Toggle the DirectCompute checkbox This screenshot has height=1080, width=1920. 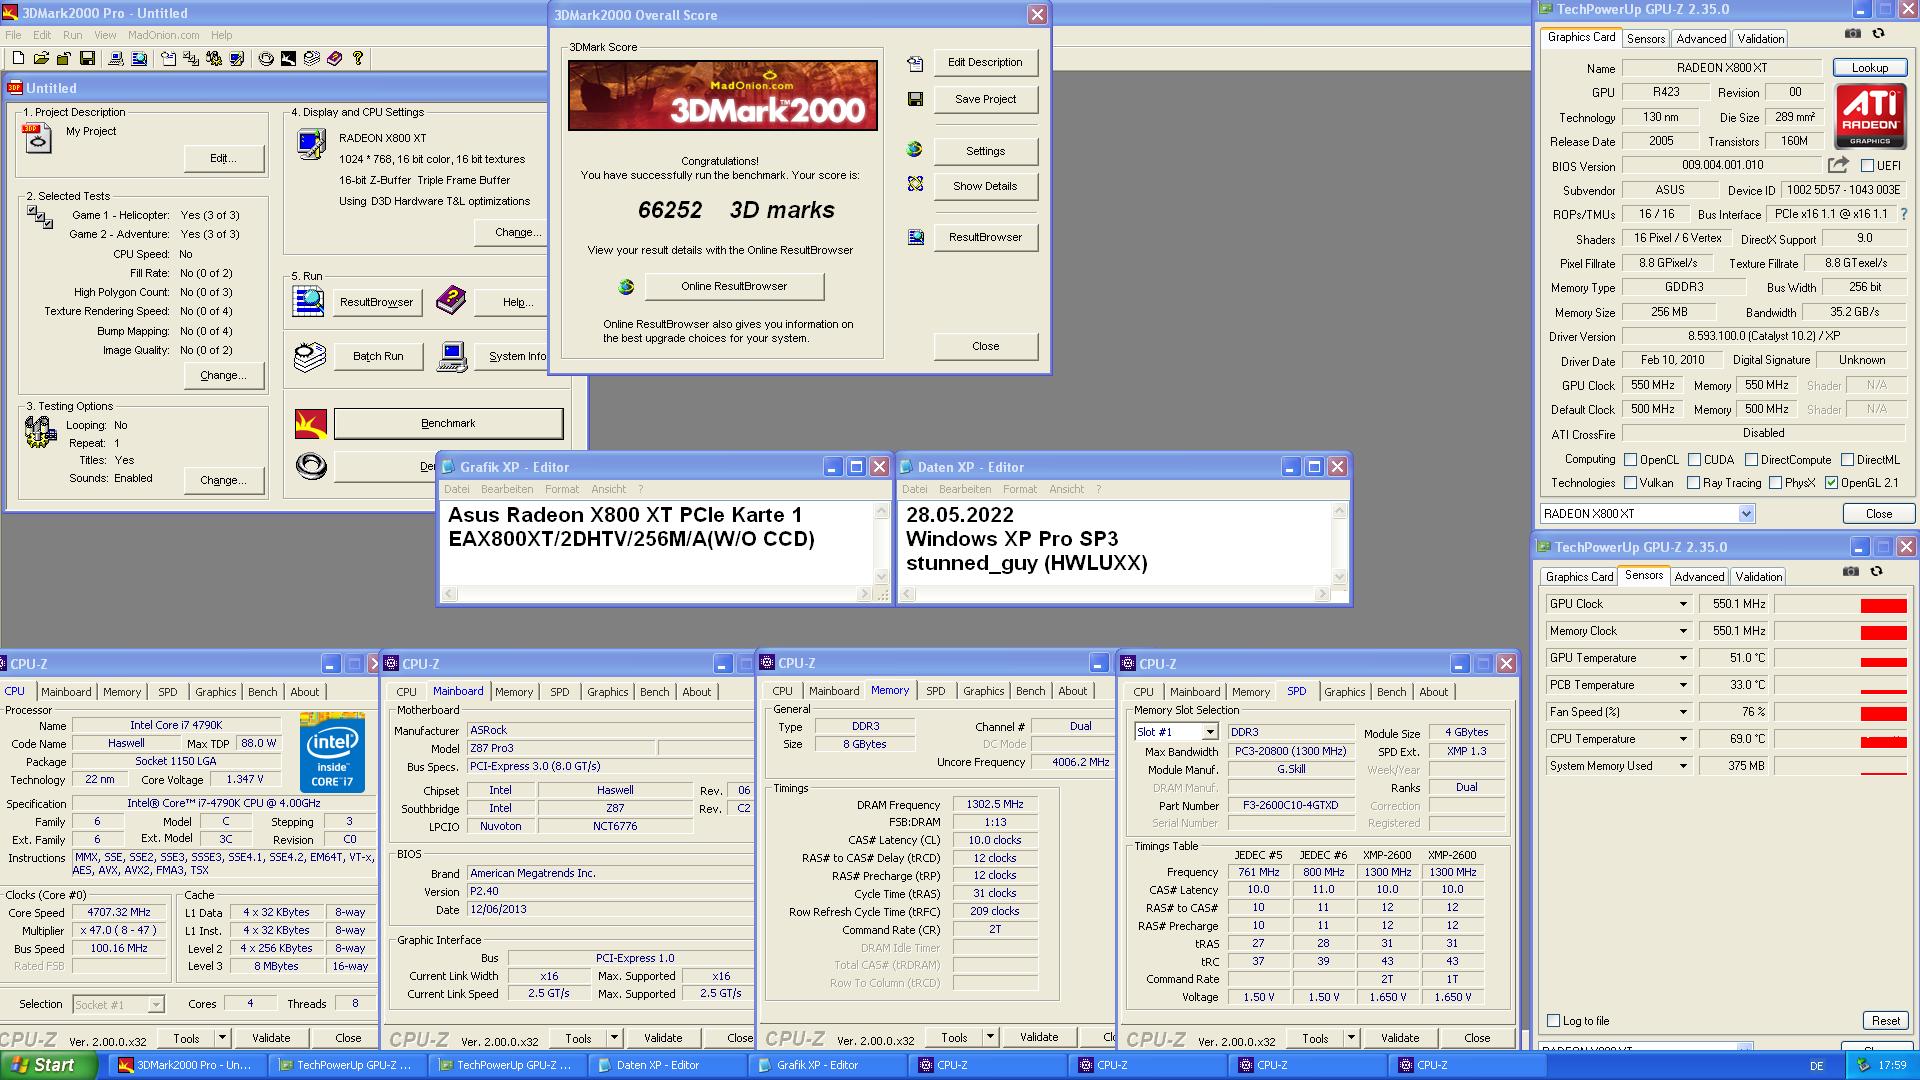tap(1751, 460)
